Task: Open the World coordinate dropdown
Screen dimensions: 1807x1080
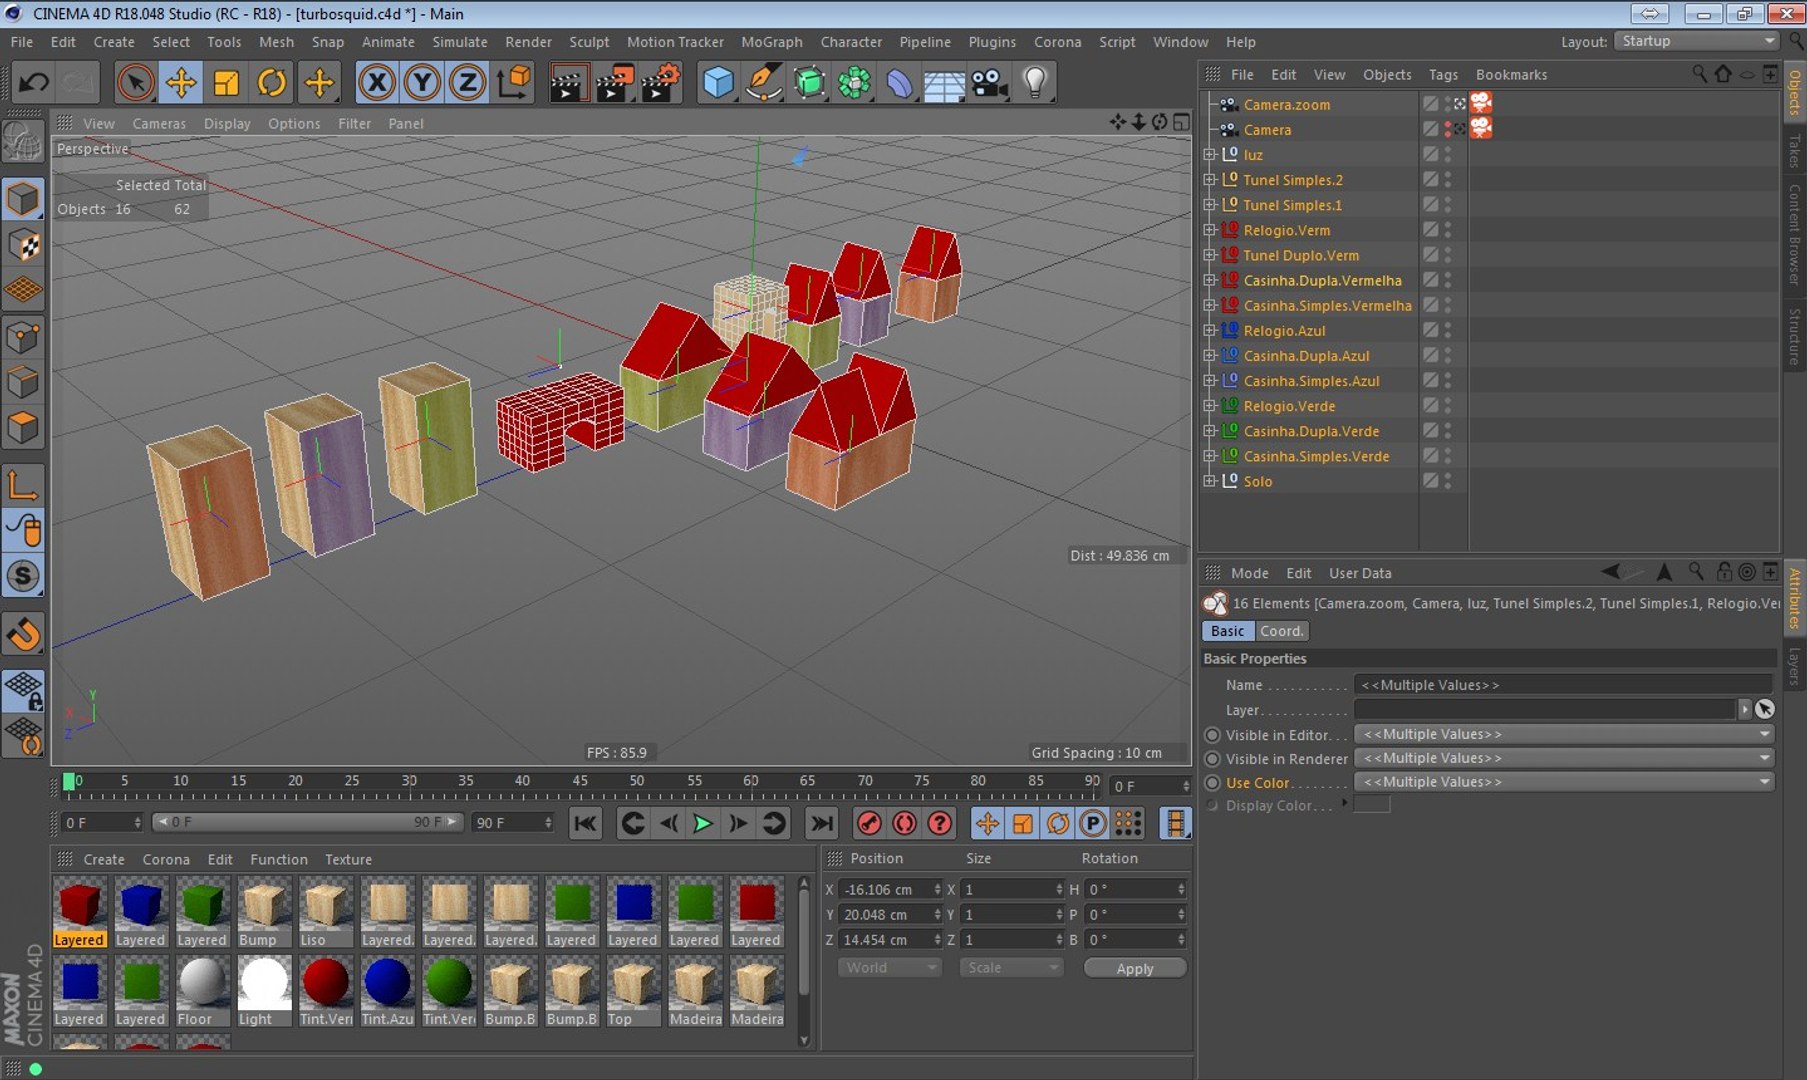Action: 889,967
